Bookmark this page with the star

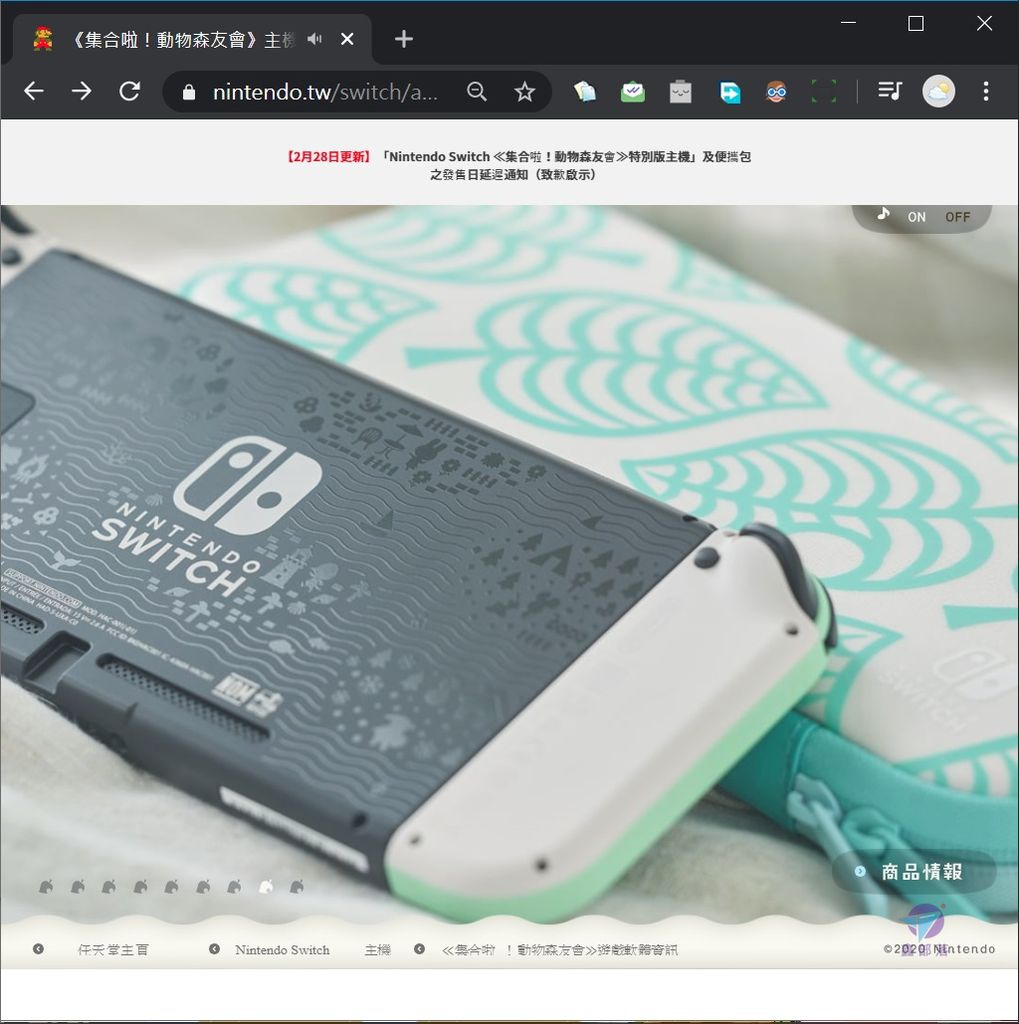(x=525, y=91)
